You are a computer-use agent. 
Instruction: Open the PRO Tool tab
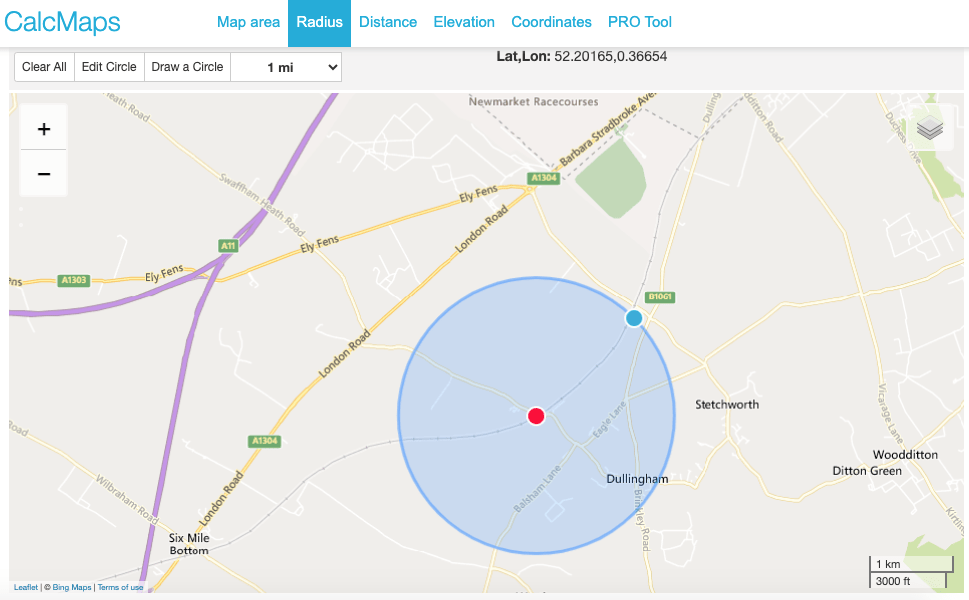pos(640,22)
